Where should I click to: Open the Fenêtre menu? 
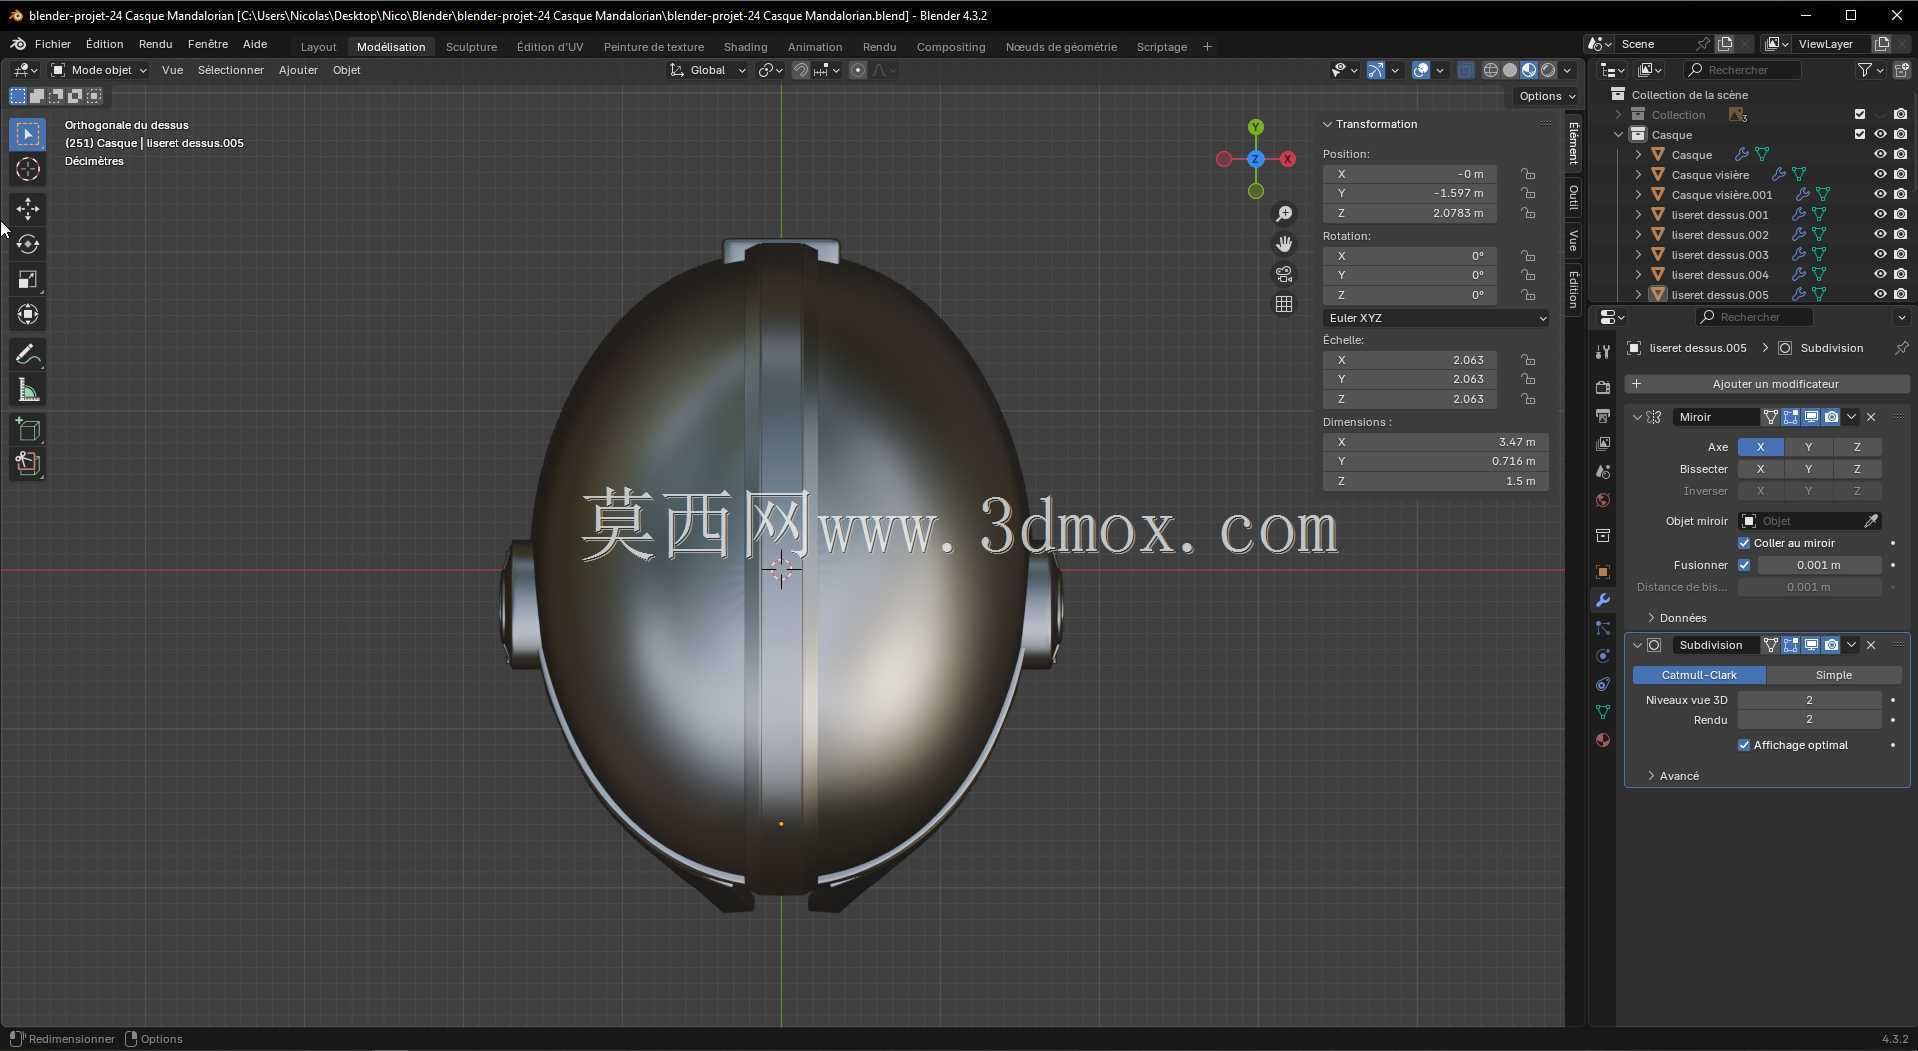coord(208,44)
